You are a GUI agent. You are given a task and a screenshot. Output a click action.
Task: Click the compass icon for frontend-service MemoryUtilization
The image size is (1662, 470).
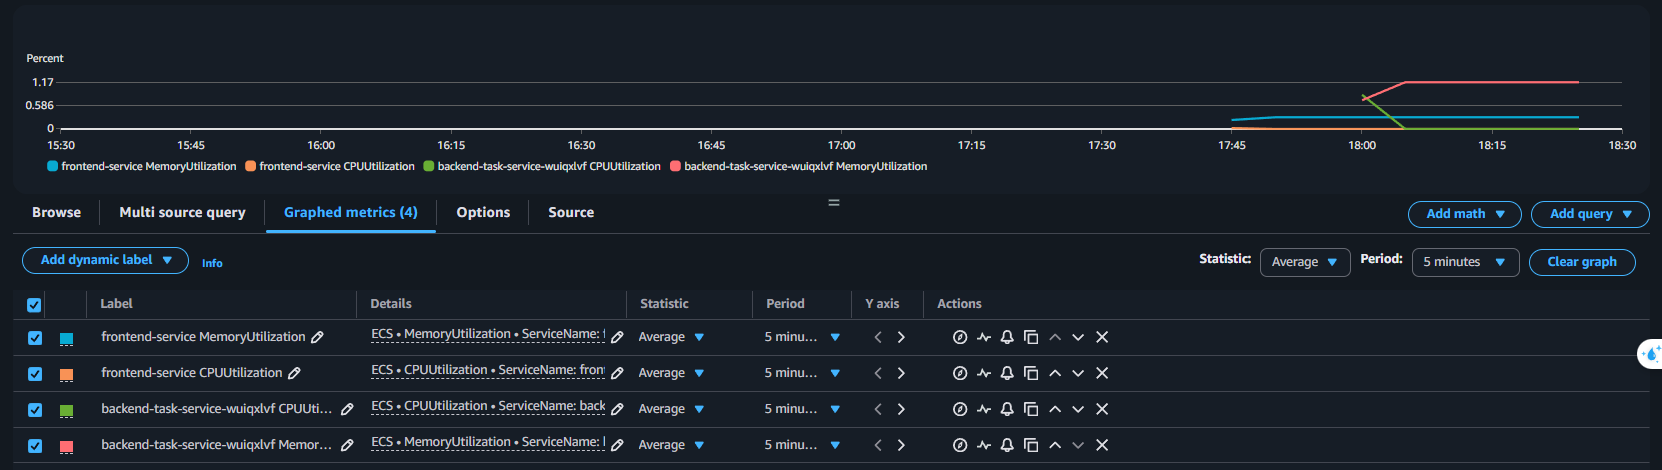[x=960, y=337]
